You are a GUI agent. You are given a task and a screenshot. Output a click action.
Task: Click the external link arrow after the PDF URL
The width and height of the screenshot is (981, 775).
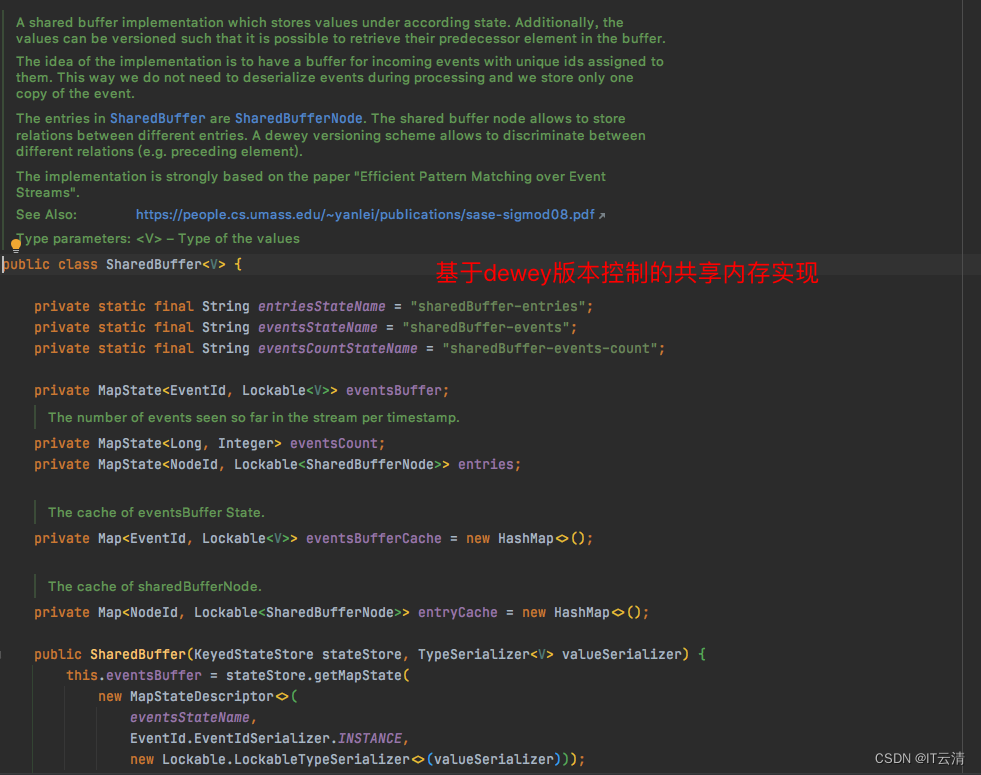tap(602, 216)
